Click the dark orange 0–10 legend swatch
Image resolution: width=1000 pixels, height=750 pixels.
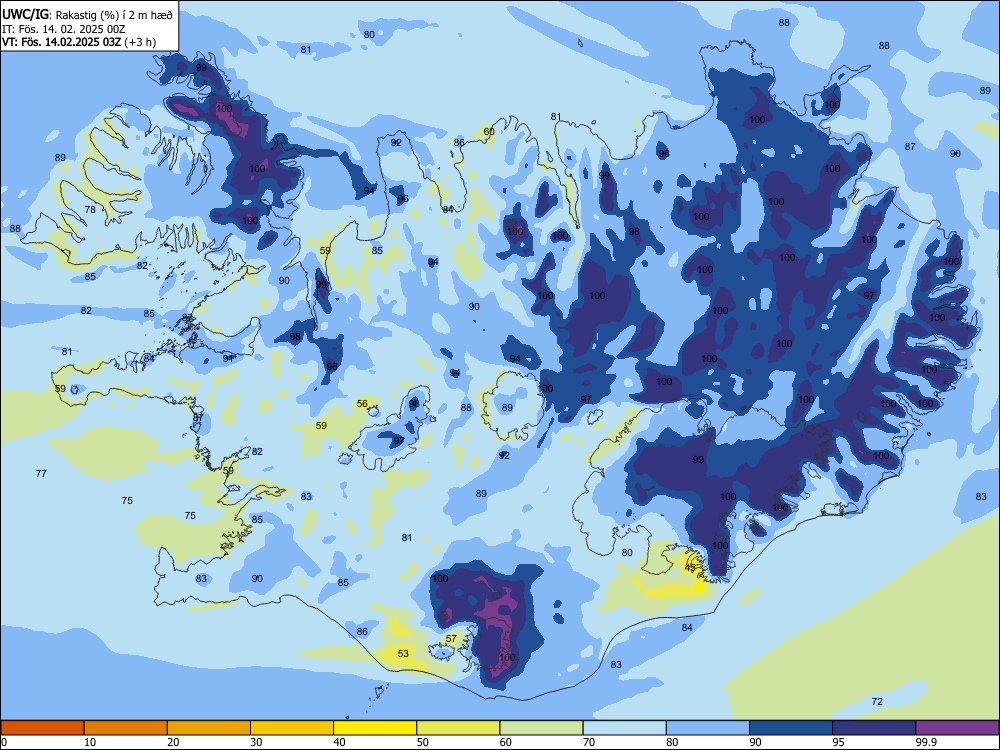point(42,728)
